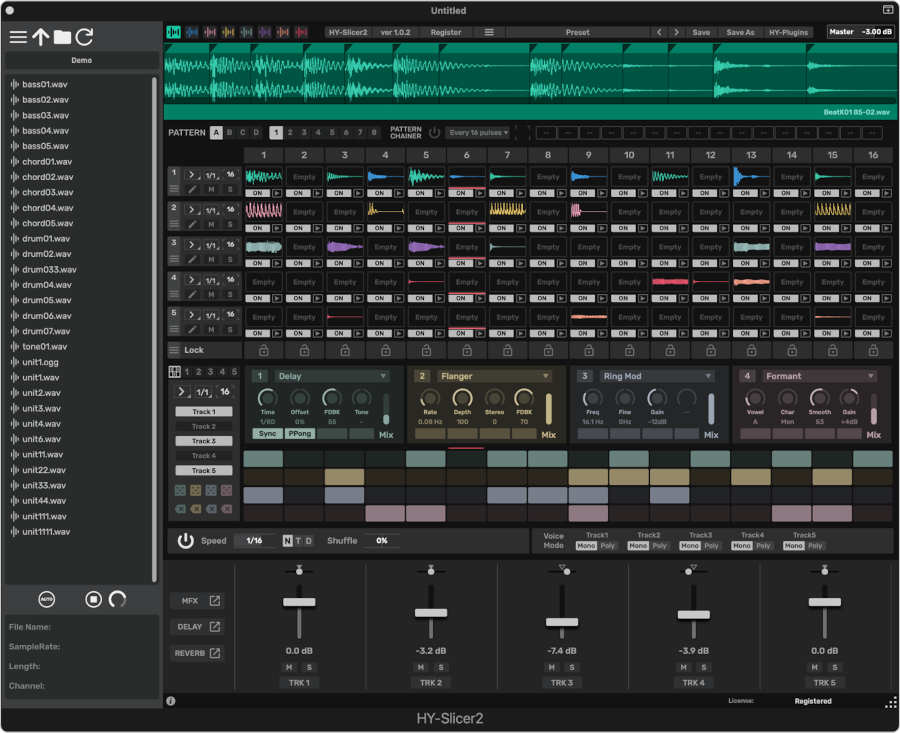Click the Register button in the toolbar

(446, 31)
